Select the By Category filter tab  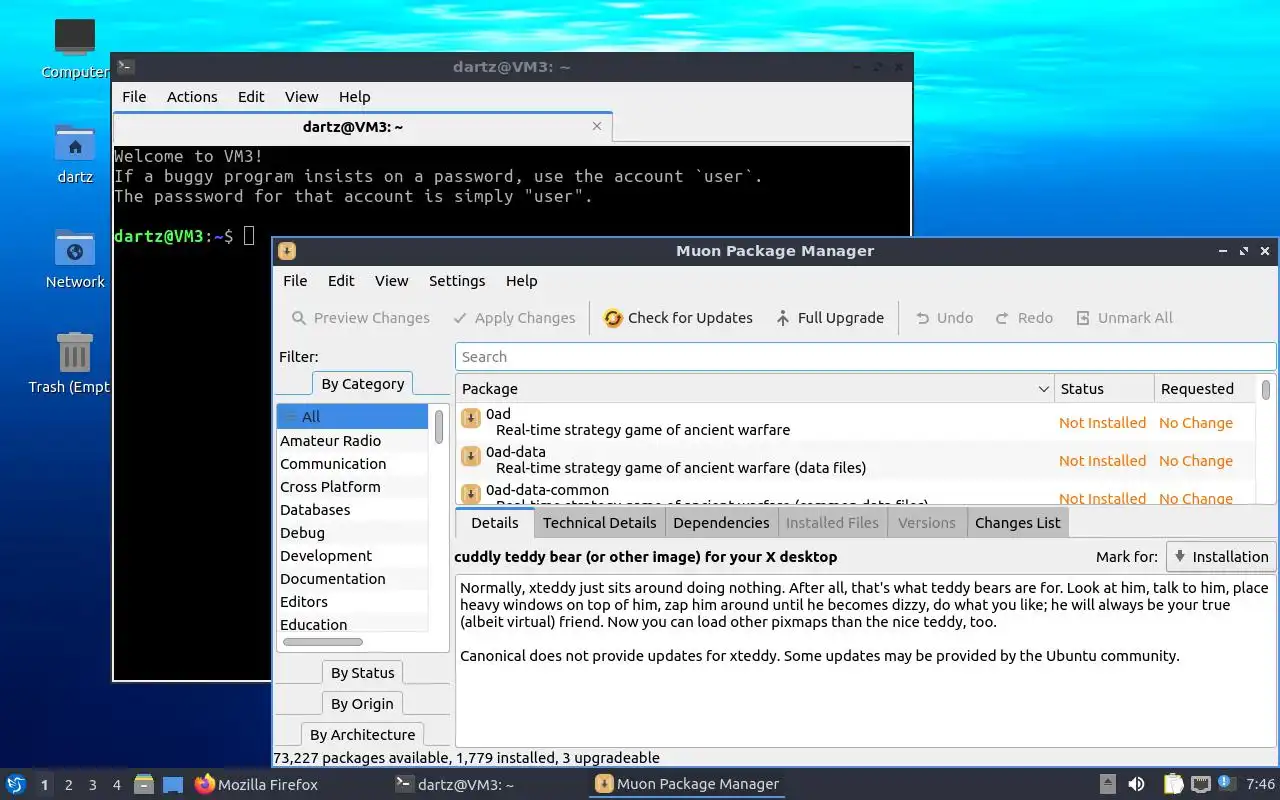pyautogui.click(x=363, y=384)
